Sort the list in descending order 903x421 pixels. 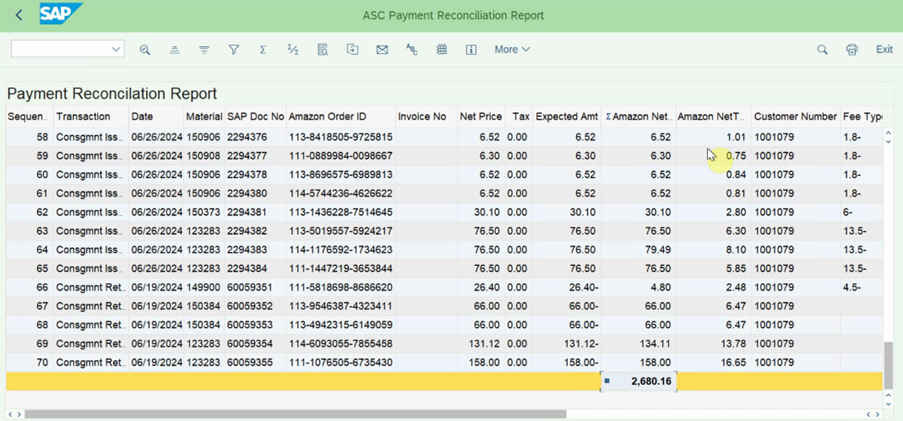(204, 50)
